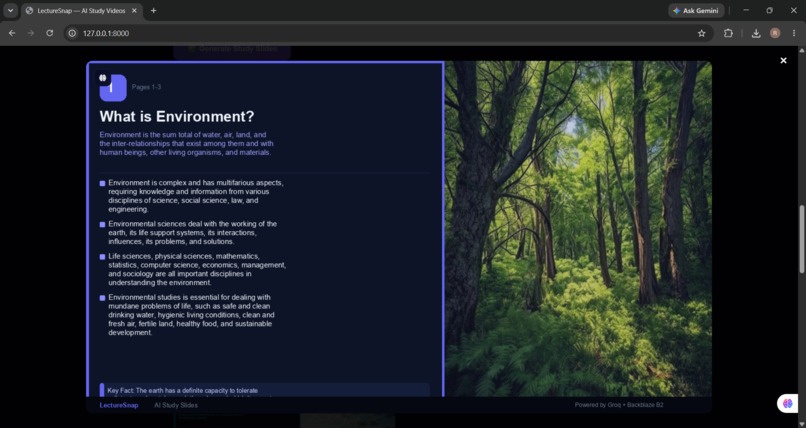806x428 pixels.
Task: Click the Generate Study Slides button behind overlay
Action: tap(232, 49)
